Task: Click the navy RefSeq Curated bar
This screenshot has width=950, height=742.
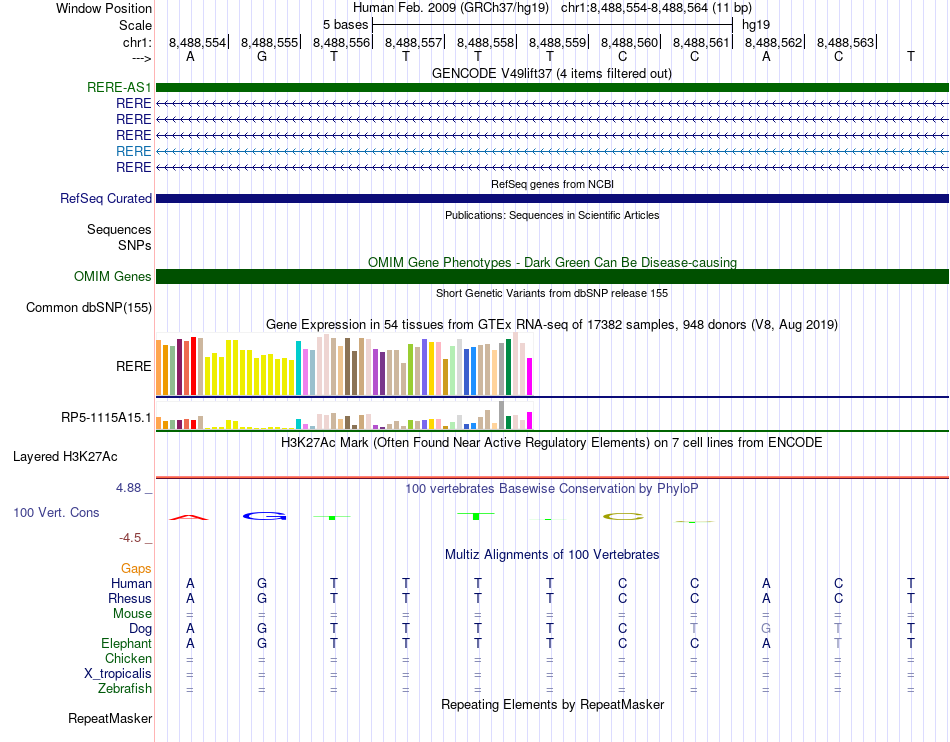Action: (552, 199)
